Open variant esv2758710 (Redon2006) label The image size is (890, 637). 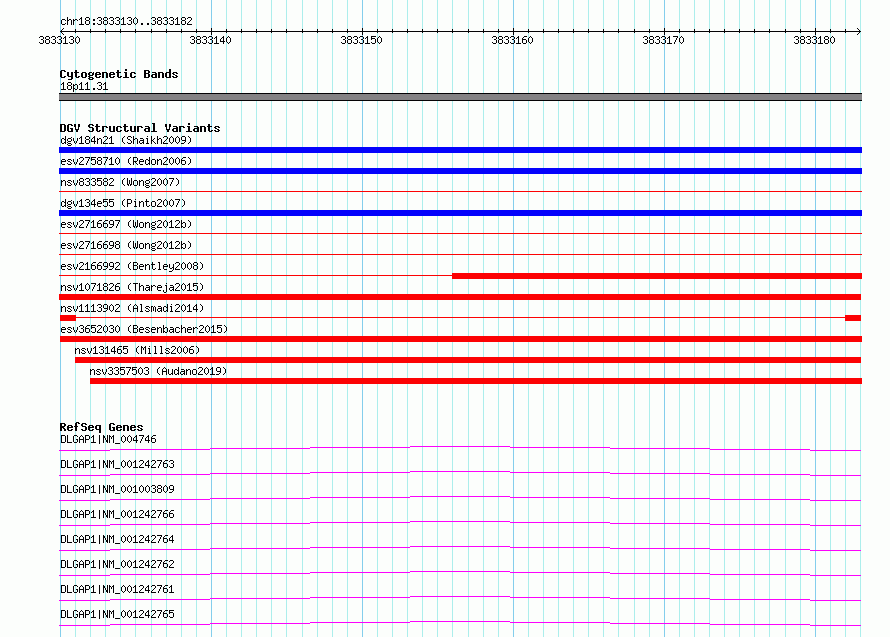(126, 161)
